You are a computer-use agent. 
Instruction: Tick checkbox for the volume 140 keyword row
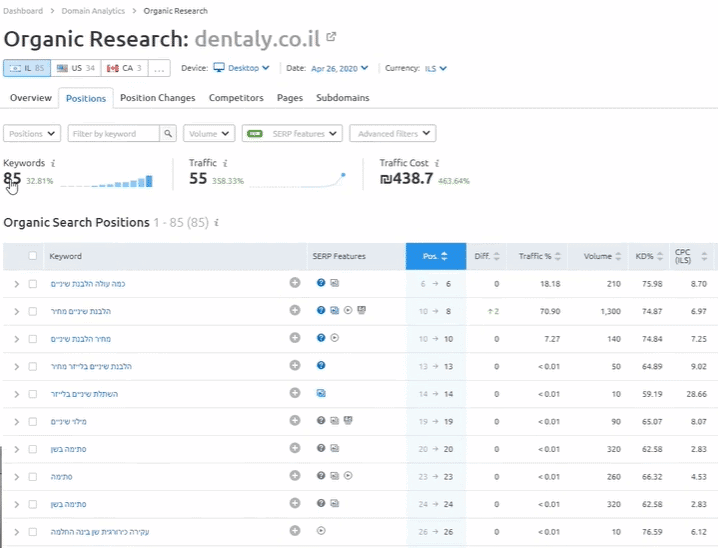[x=33, y=339]
